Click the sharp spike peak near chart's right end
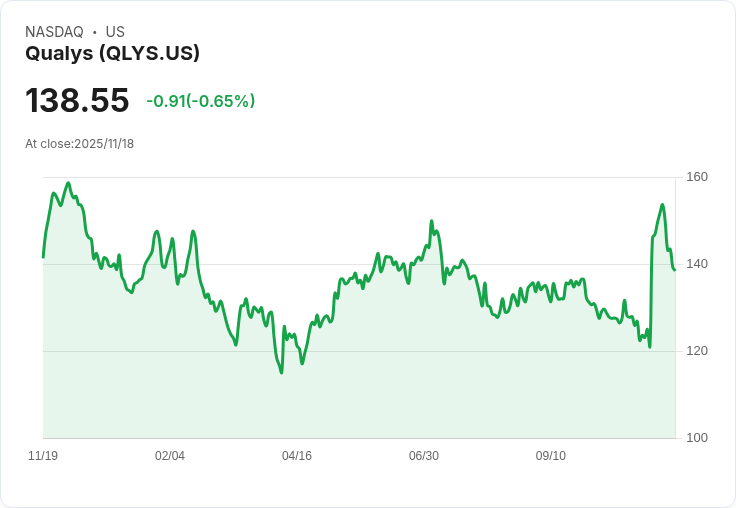 click(662, 205)
